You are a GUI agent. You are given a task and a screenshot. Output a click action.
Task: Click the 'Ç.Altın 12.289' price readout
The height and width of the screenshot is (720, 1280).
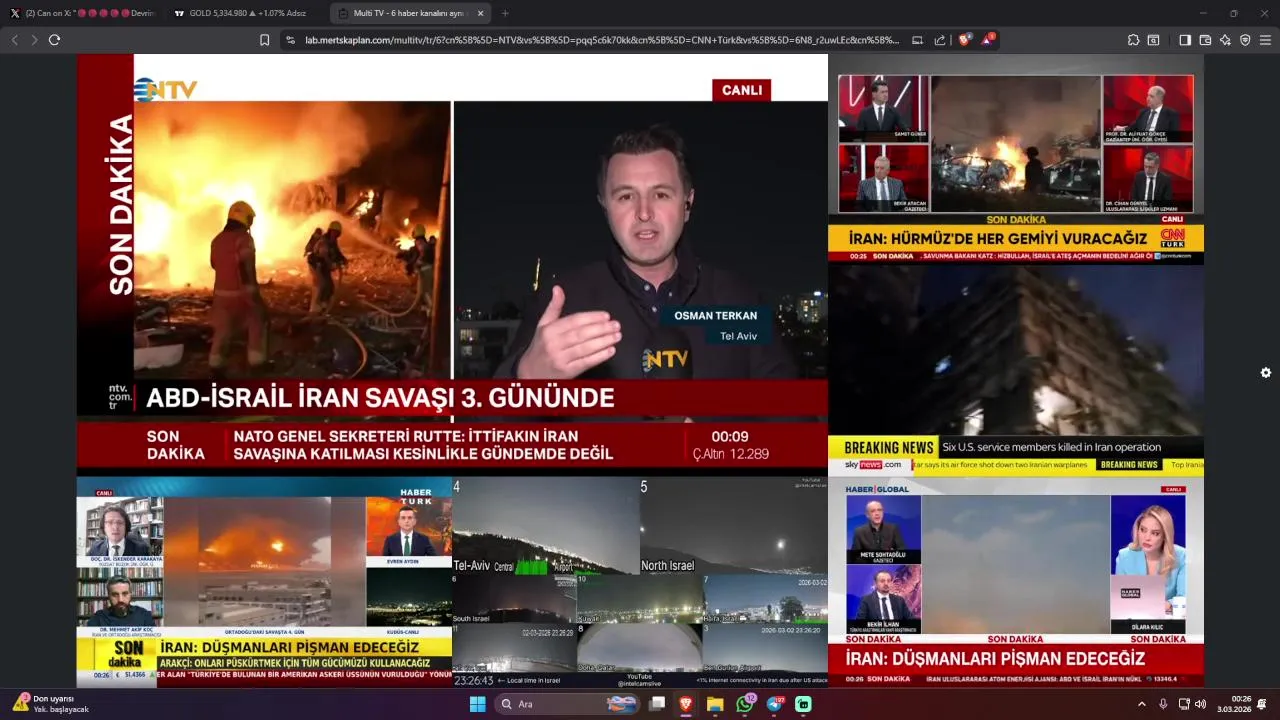(731, 454)
